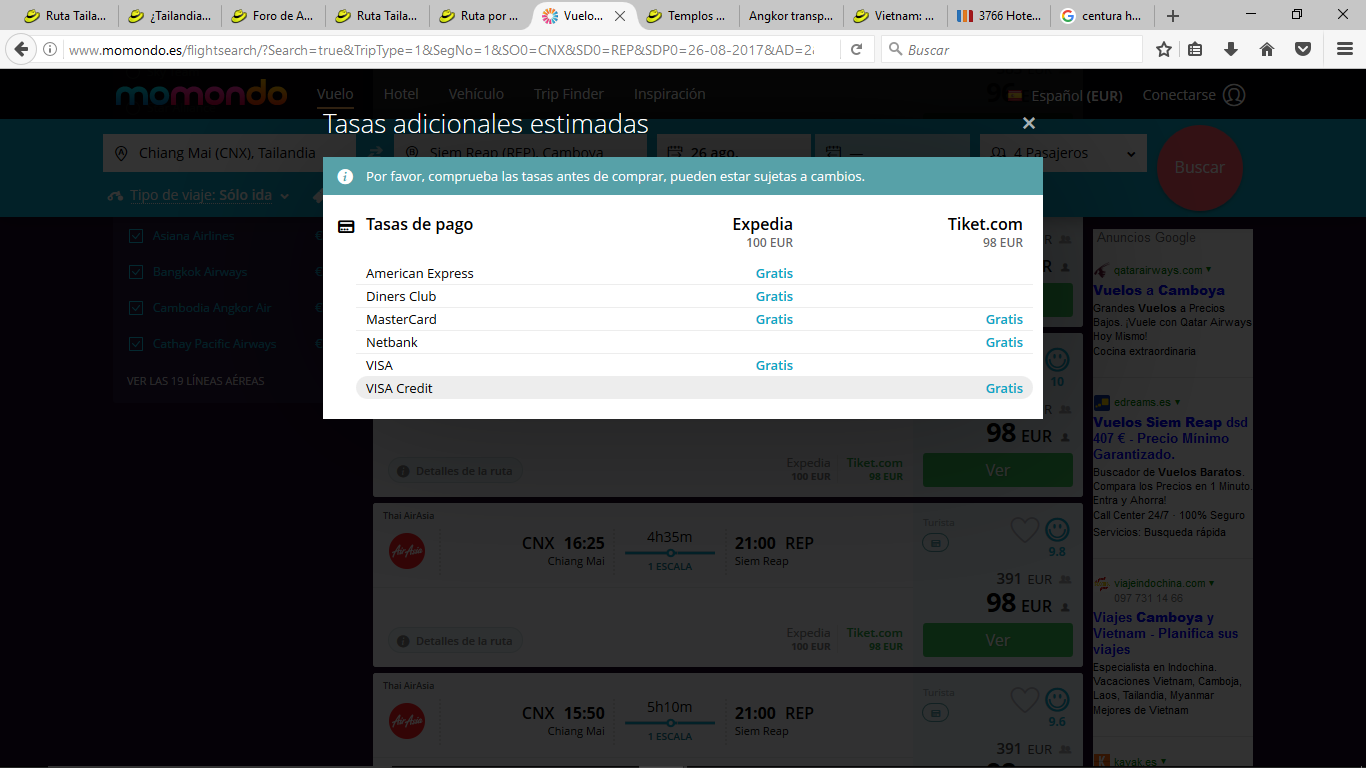
Task: Switch to the Templos browser tab
Action: click(689, 16)
